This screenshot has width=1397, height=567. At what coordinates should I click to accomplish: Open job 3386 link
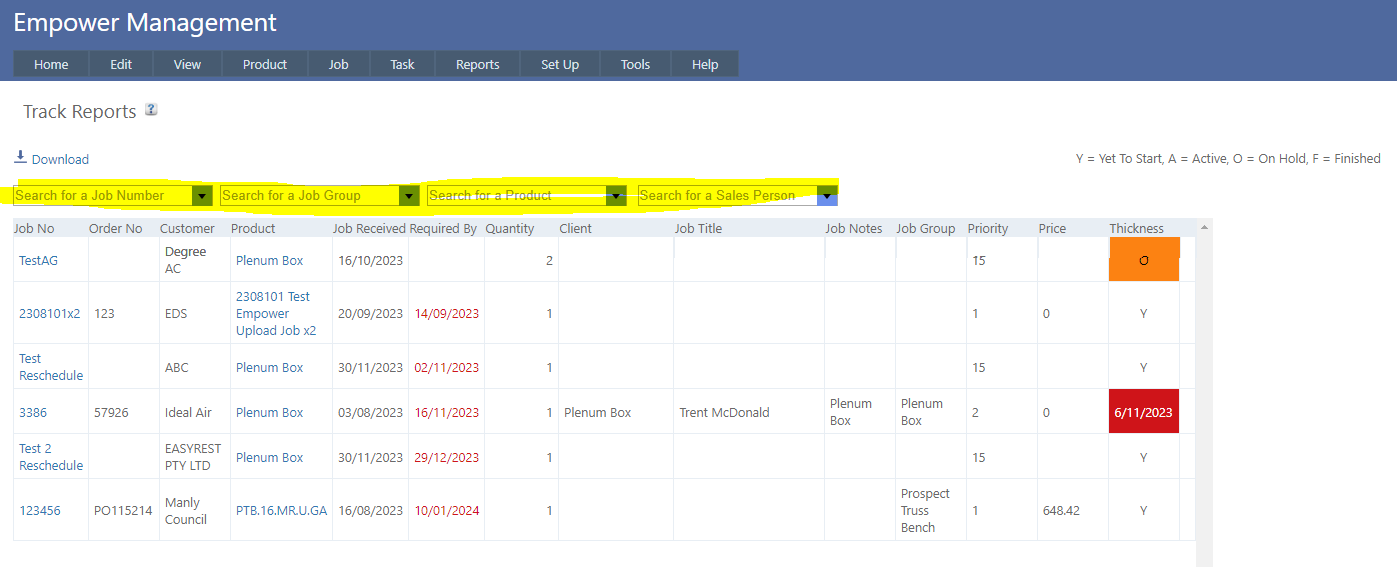click(x=33, y=412)
